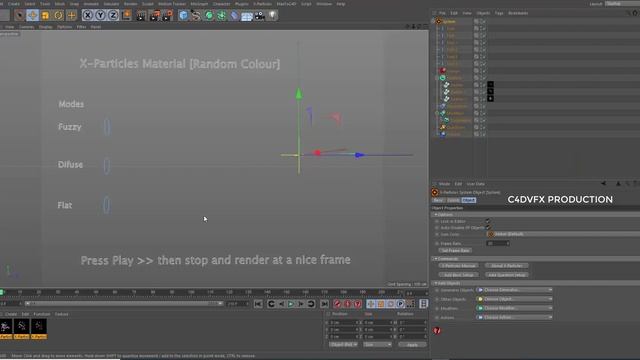Click Add Question Setup button
Viewport: 640px width, 360px height.
pos(507,275)
